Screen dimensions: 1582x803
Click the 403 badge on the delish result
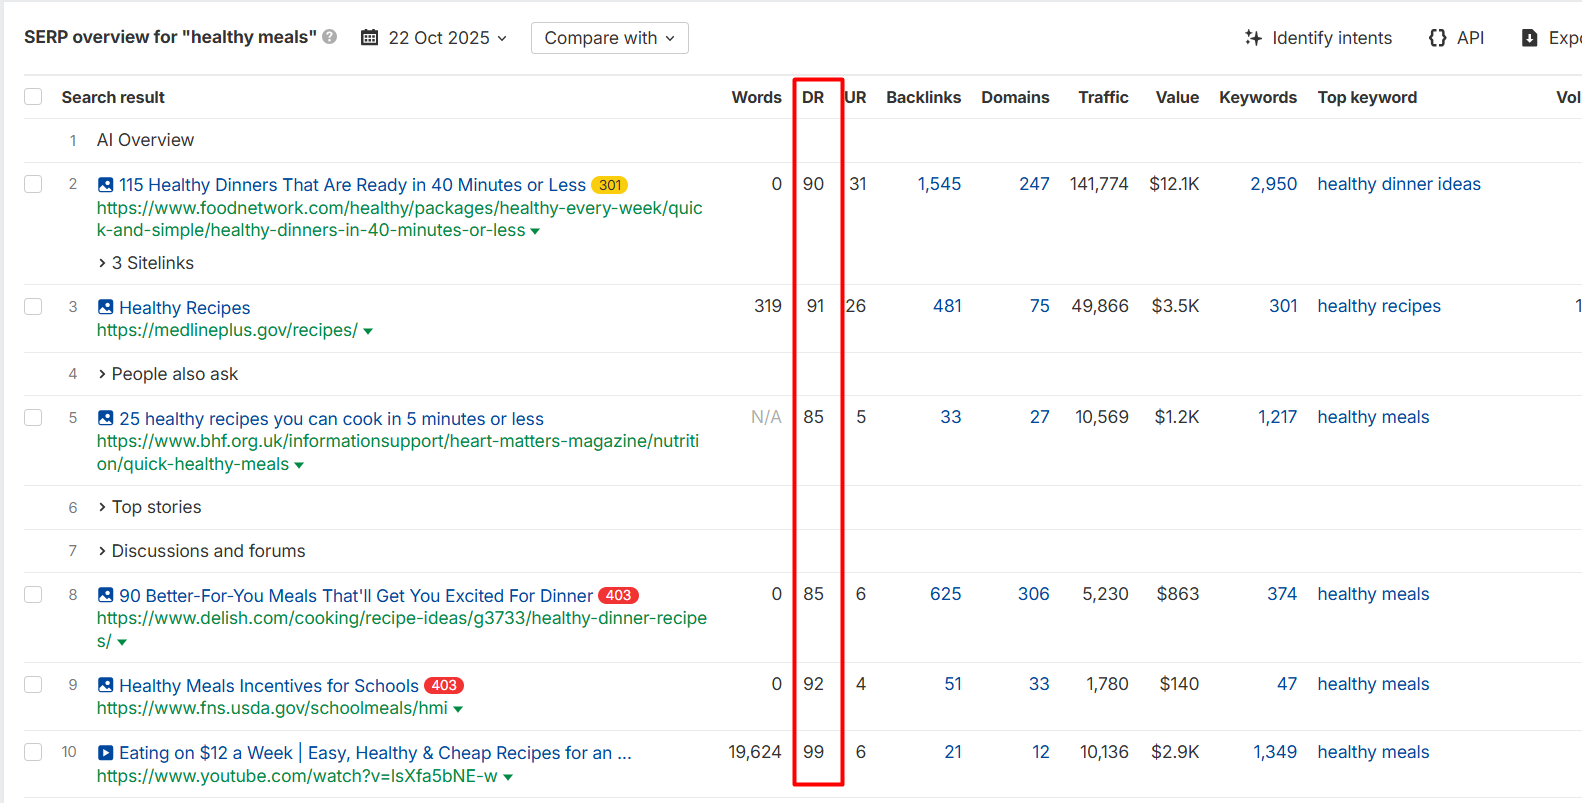pos(618,595)
